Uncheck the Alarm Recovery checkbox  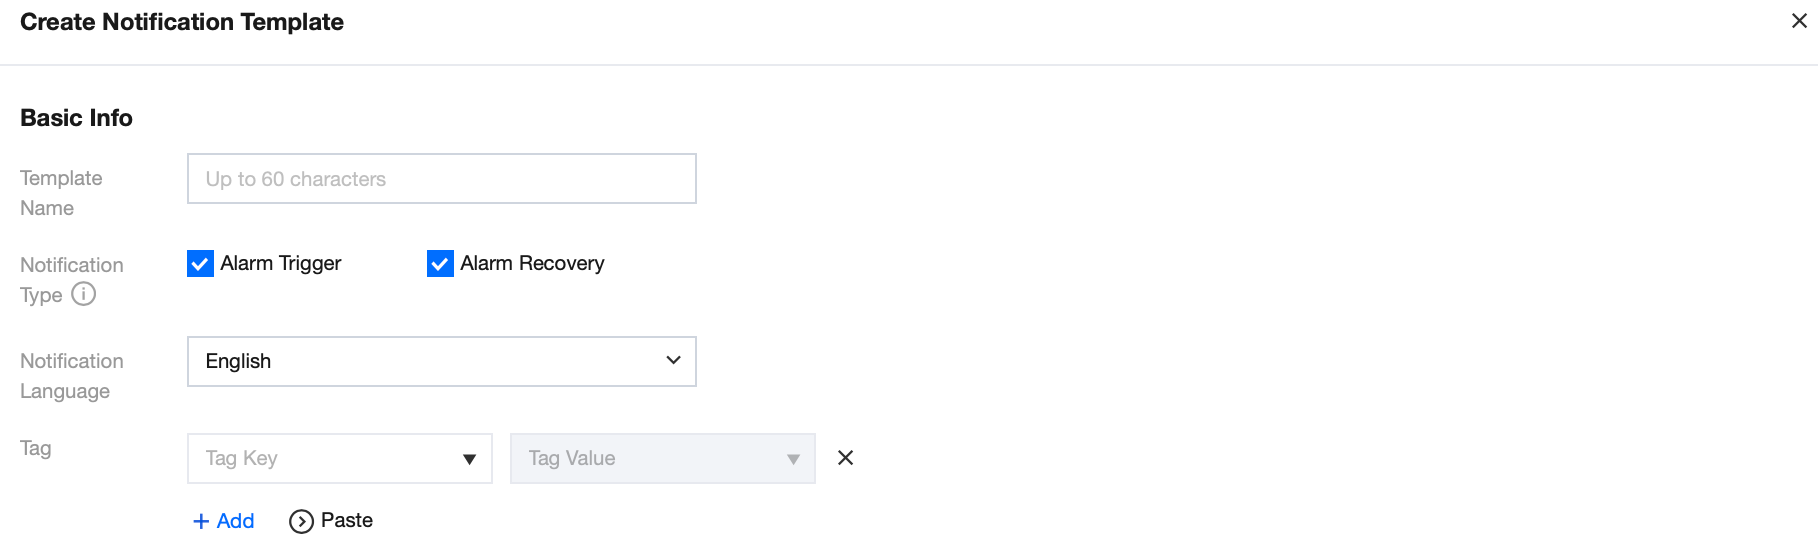click(x=440, y=263)
